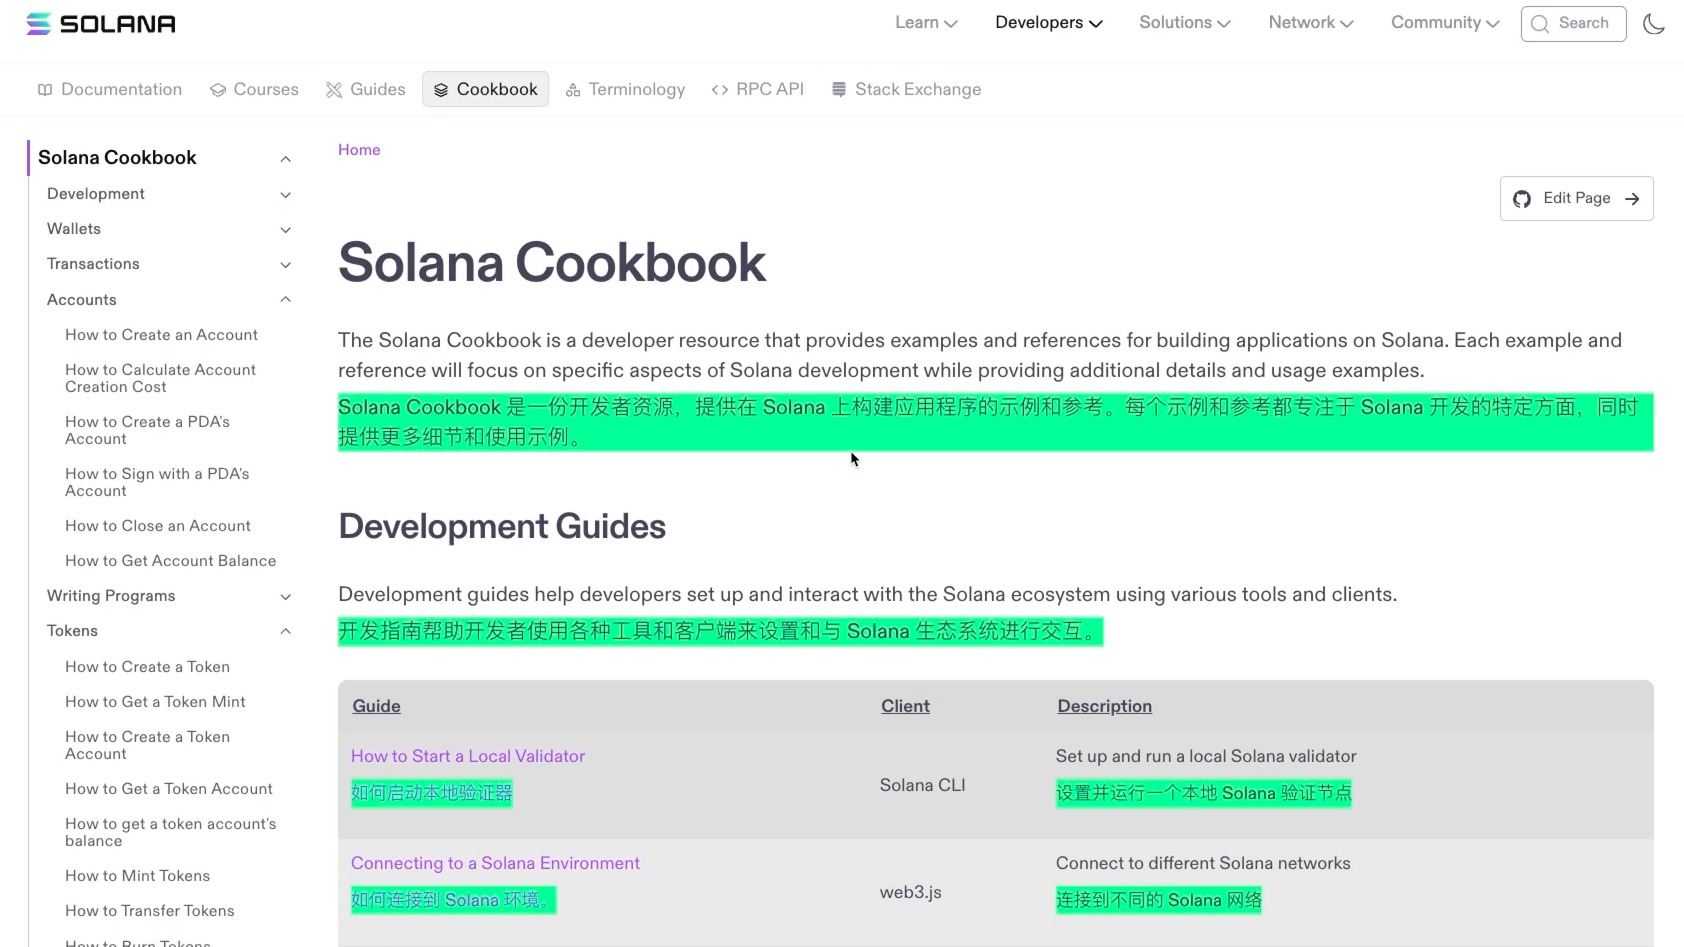Viewport: 1684px width, 947px height.
Task: Expand the Transactions sidebar section
Action: [286, 265]
